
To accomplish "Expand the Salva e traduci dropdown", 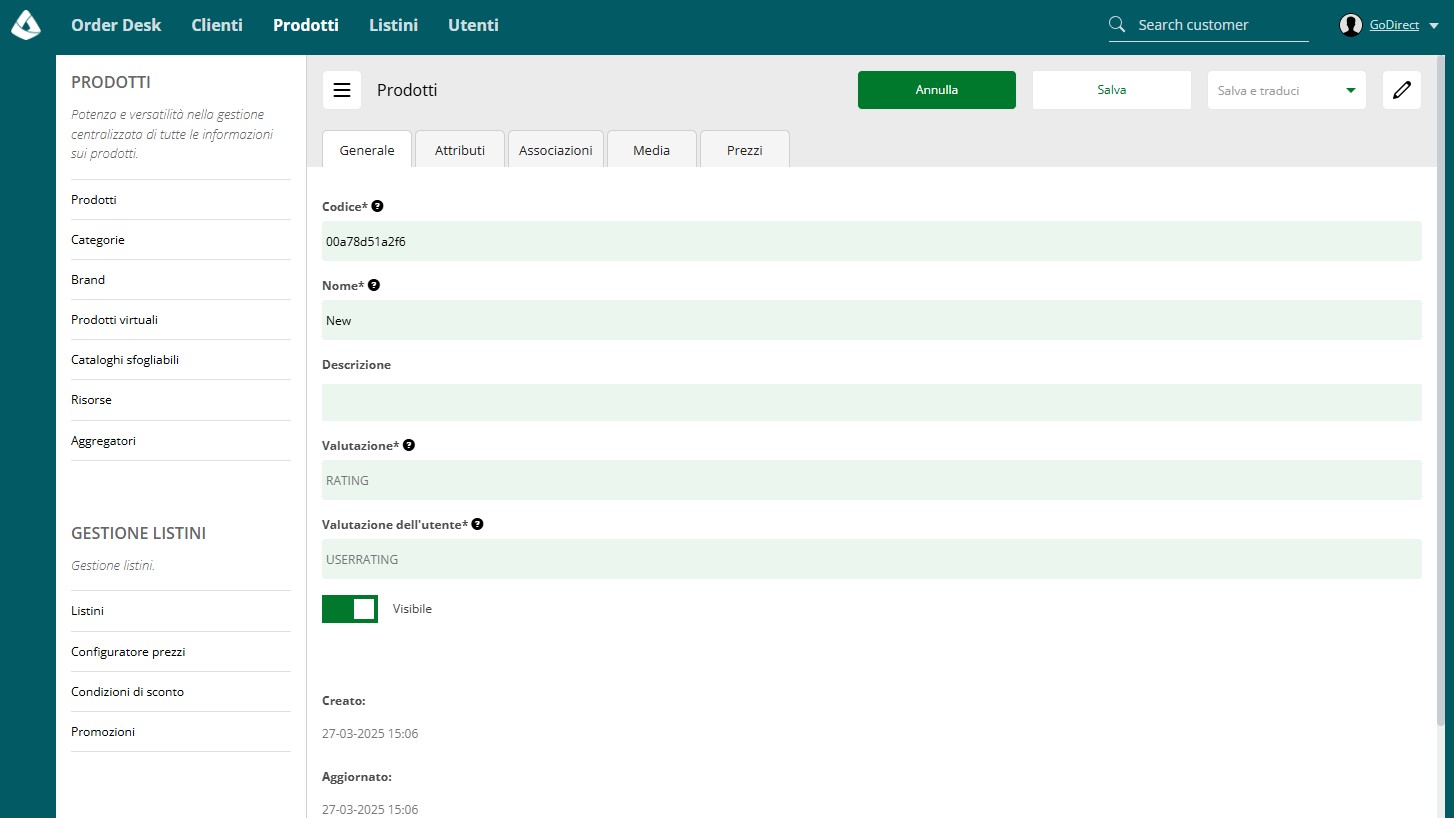I will (x=1286, y=90).
